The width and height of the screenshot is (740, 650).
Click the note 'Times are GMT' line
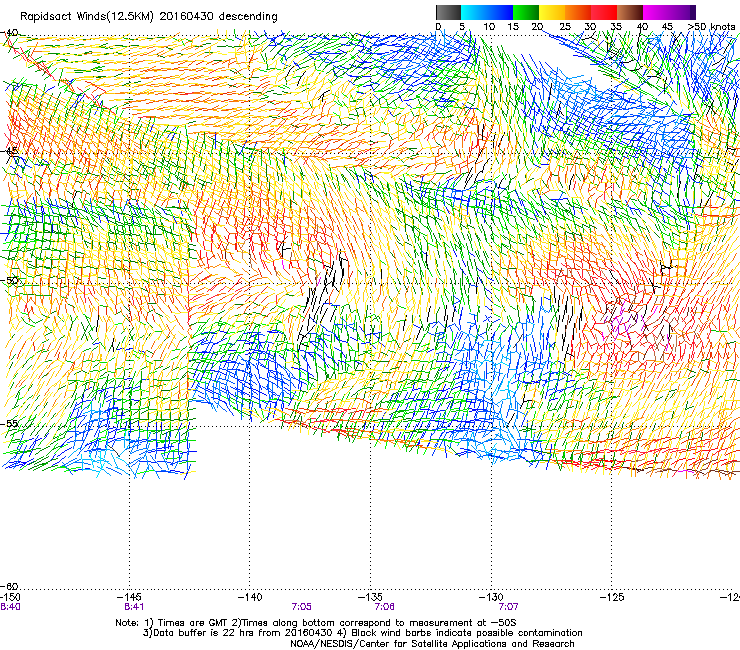click(x=316, y=623)
